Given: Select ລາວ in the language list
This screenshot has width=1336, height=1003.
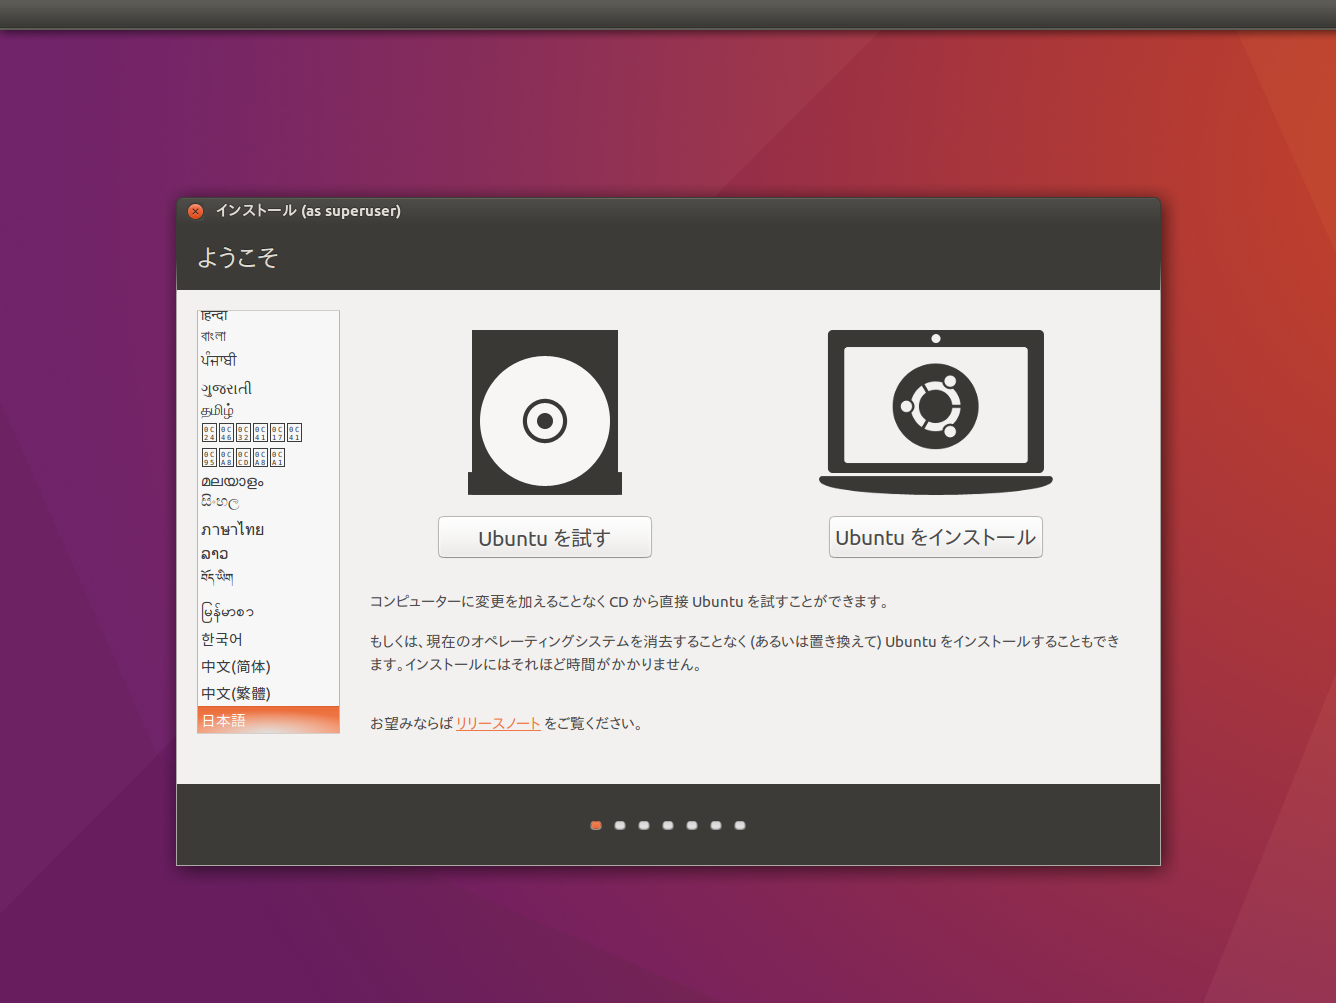Looking at the screenshot, I should 268,553.
